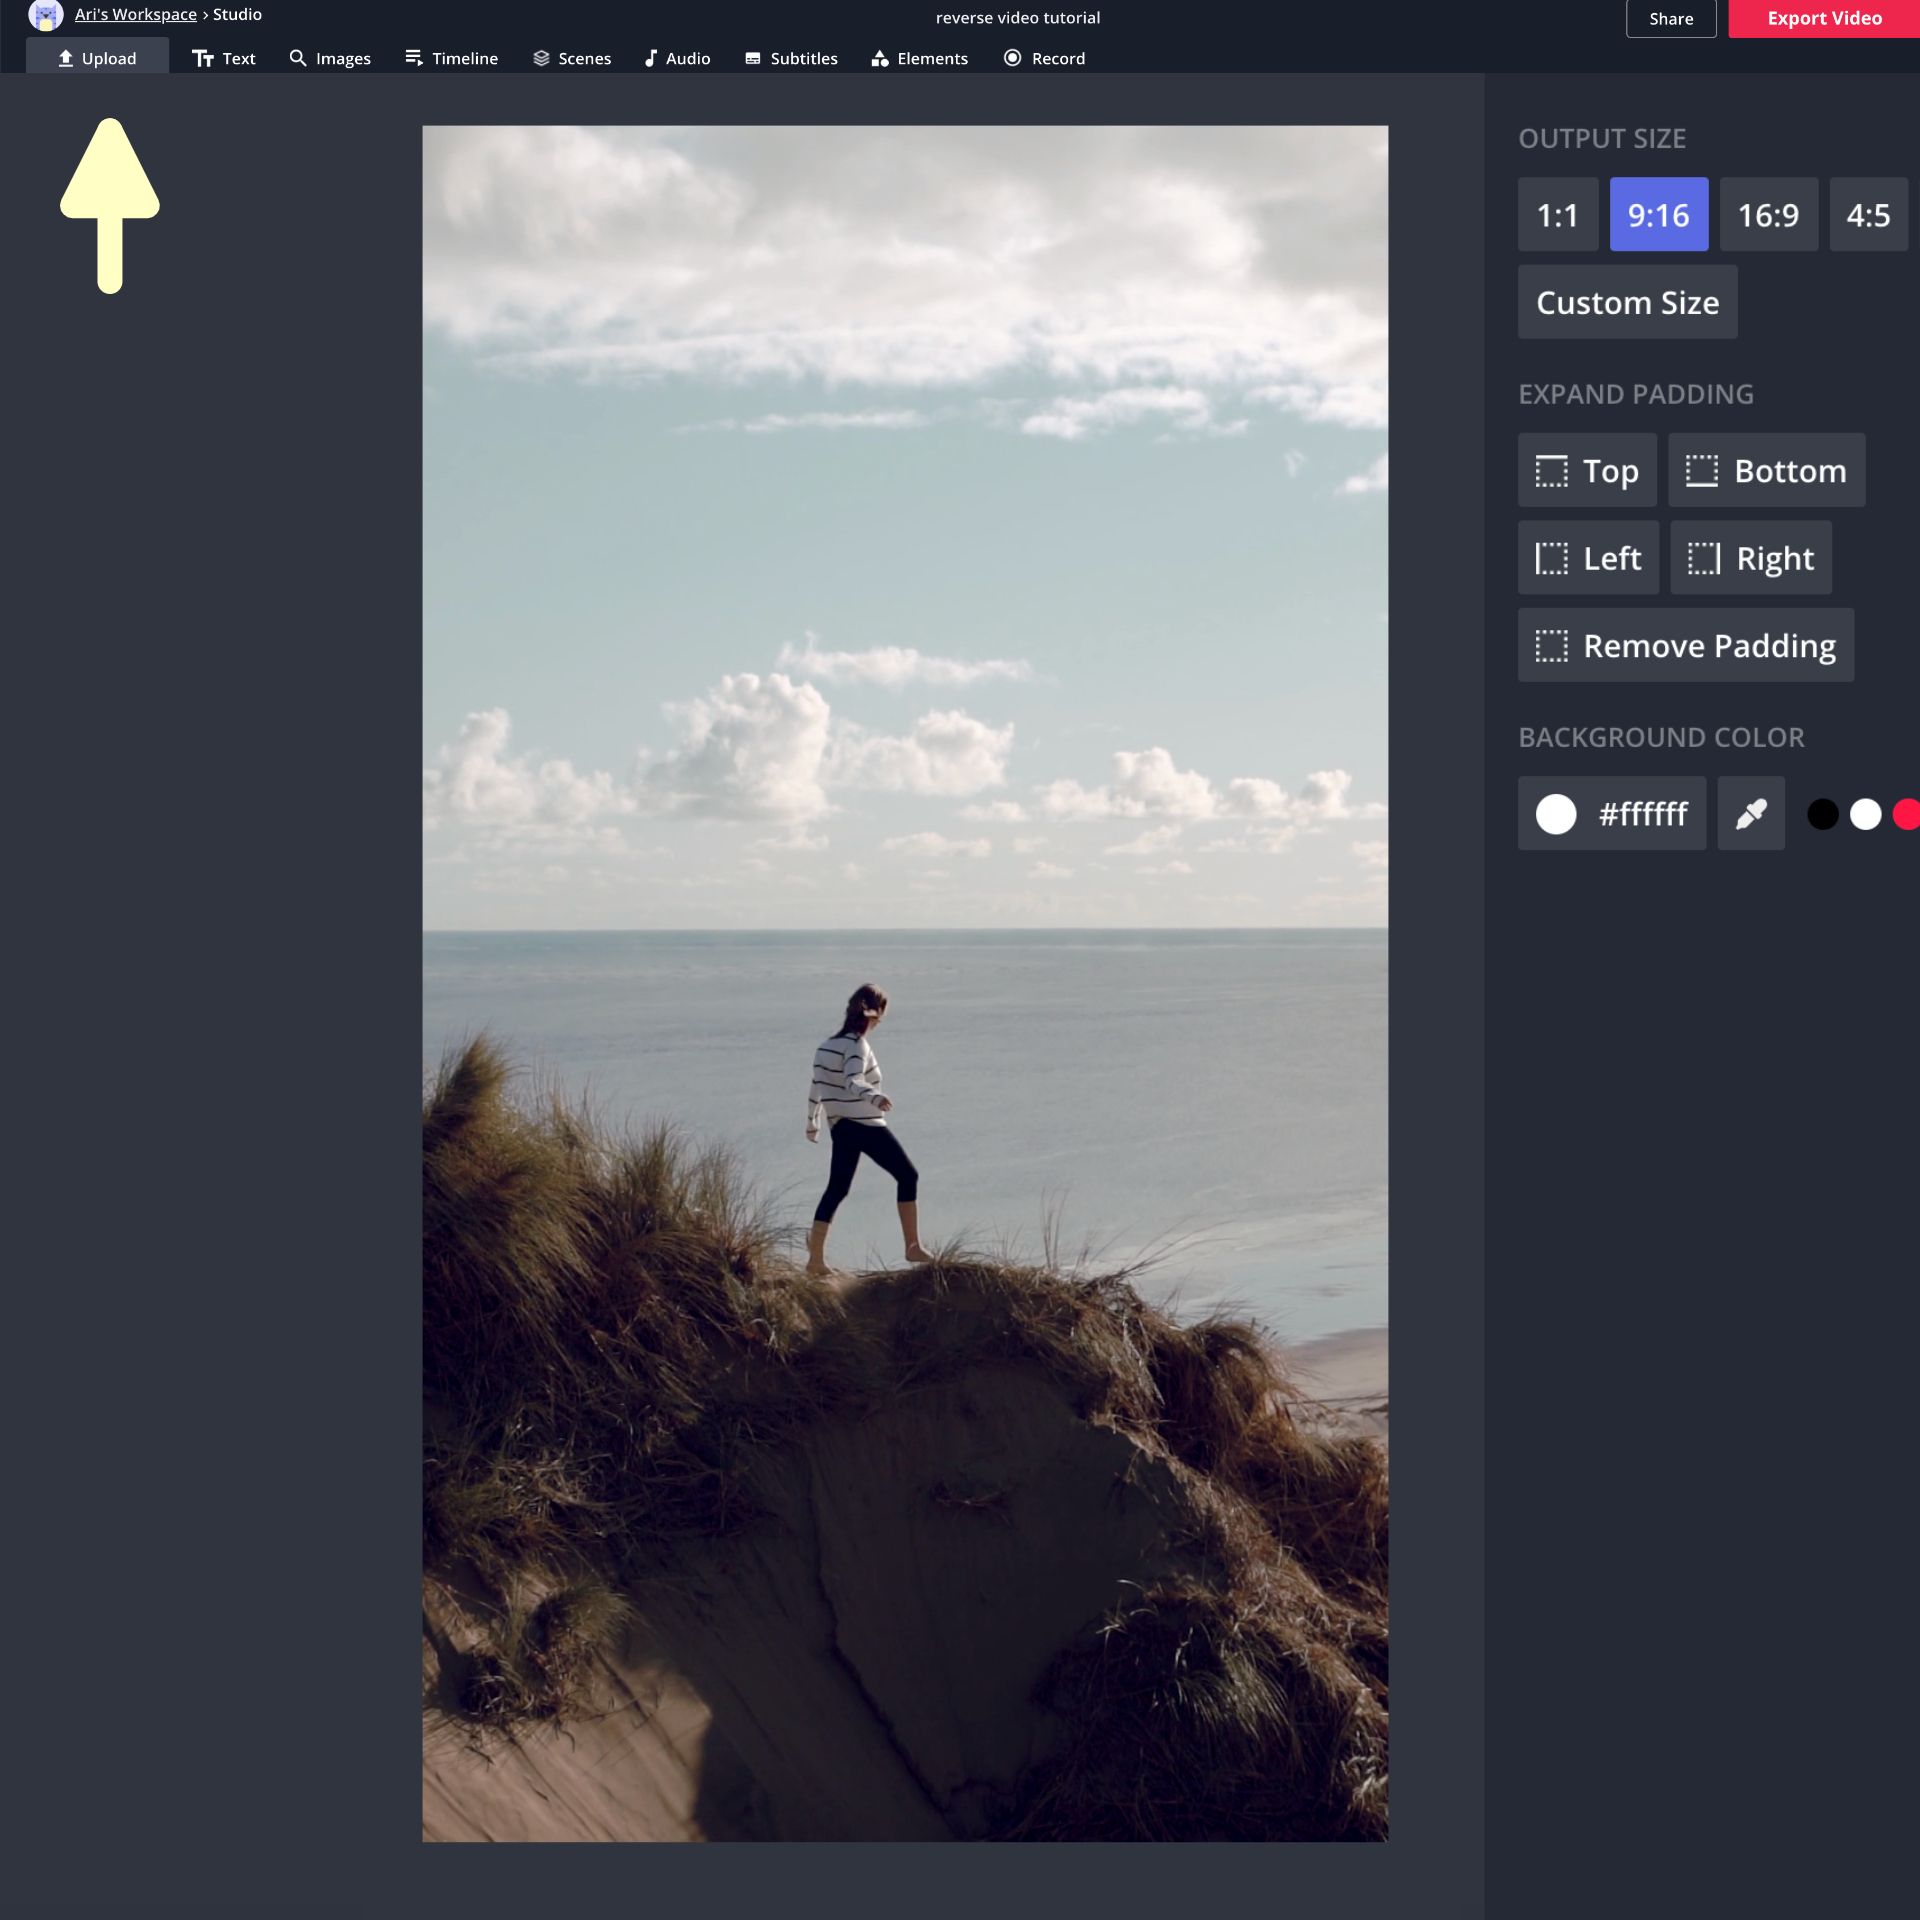The image size is (1920, 1920).
Task: Choose the black background color swatch
Action: (1822, 814)
